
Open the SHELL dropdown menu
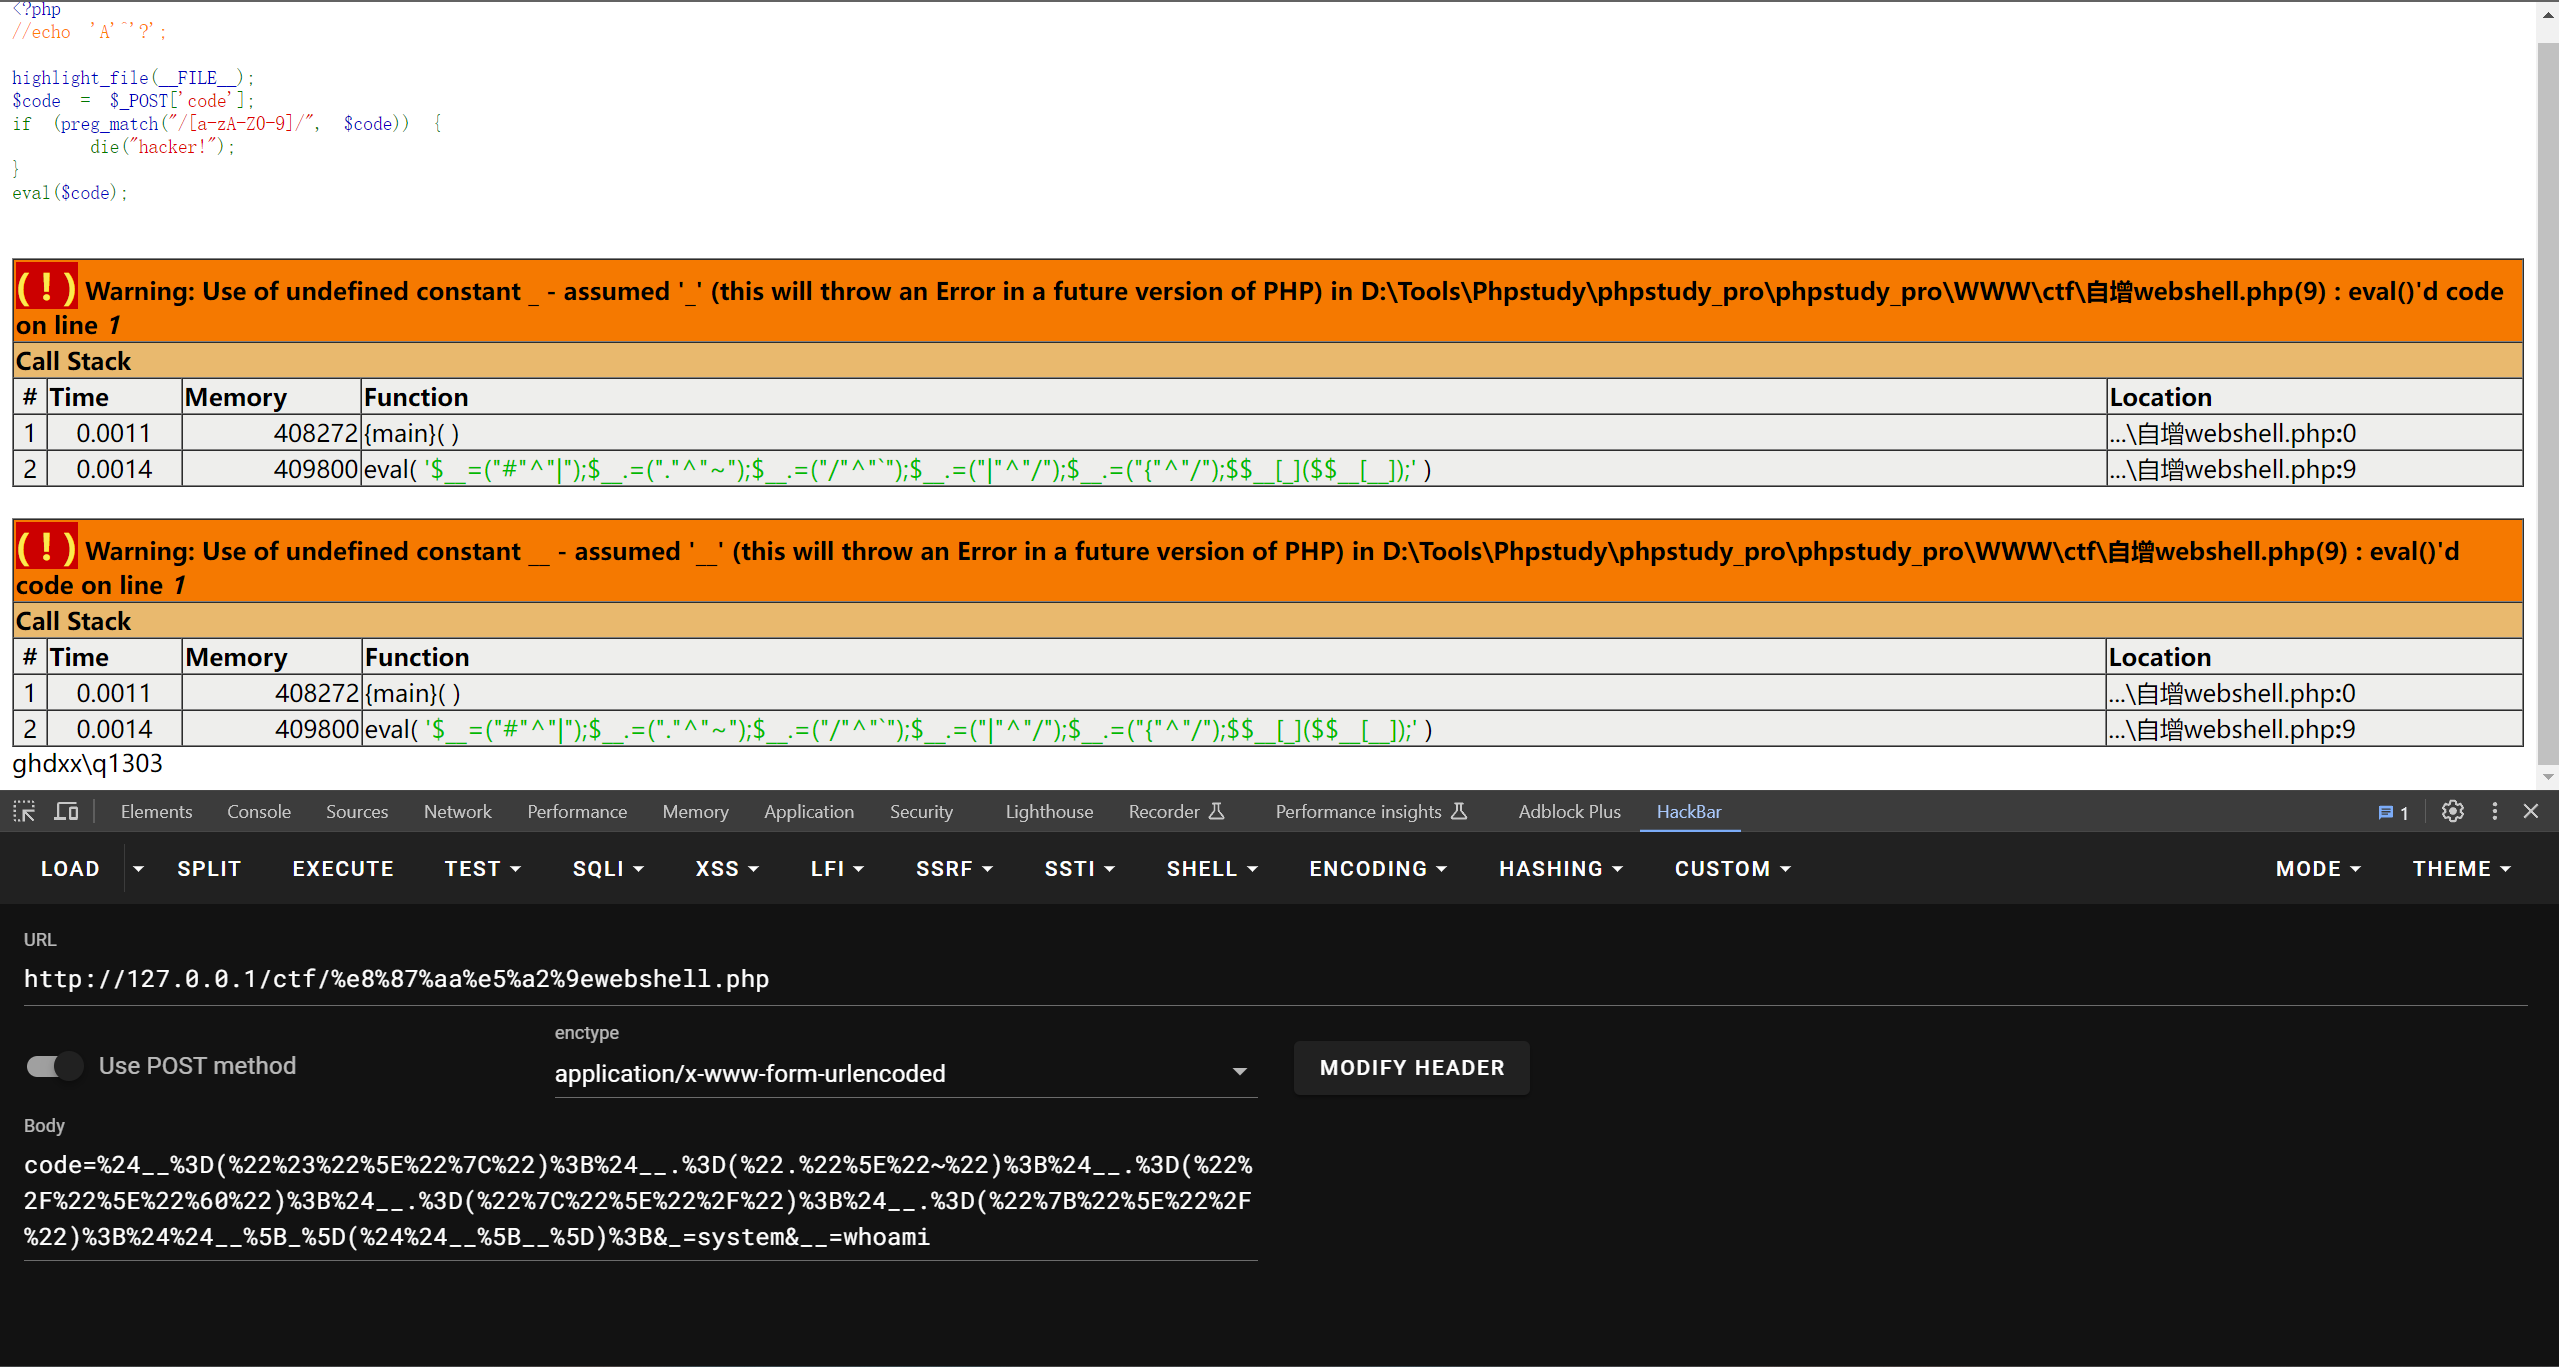click(1212, 868)
